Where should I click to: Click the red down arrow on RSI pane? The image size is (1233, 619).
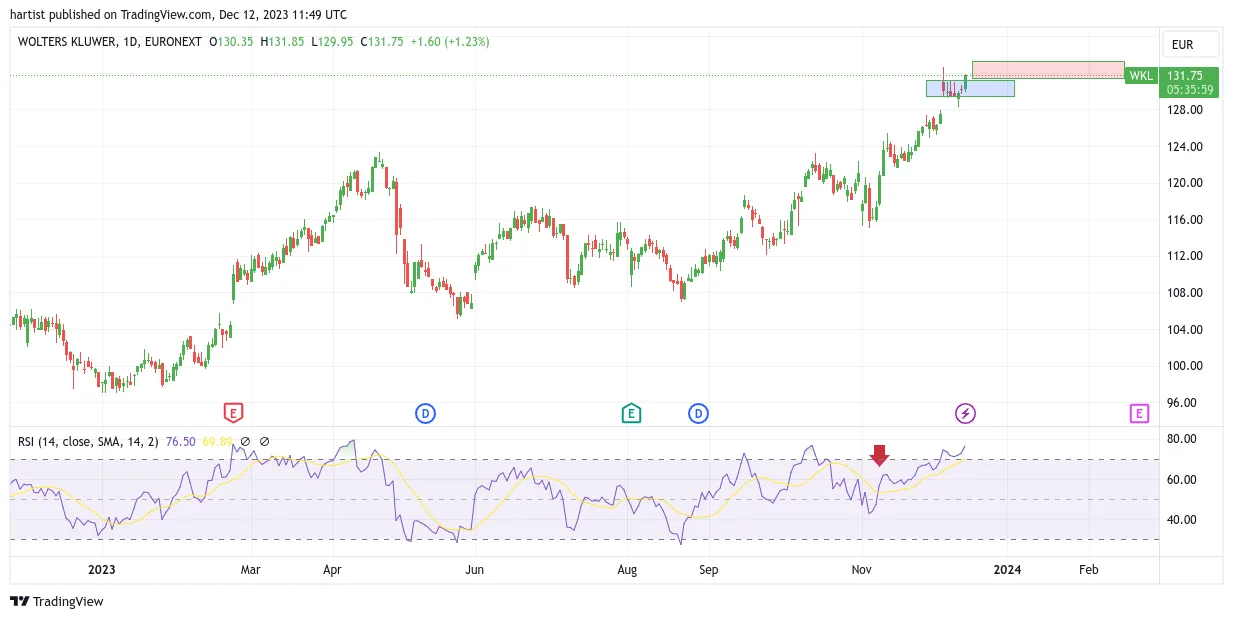pos(879,456)
